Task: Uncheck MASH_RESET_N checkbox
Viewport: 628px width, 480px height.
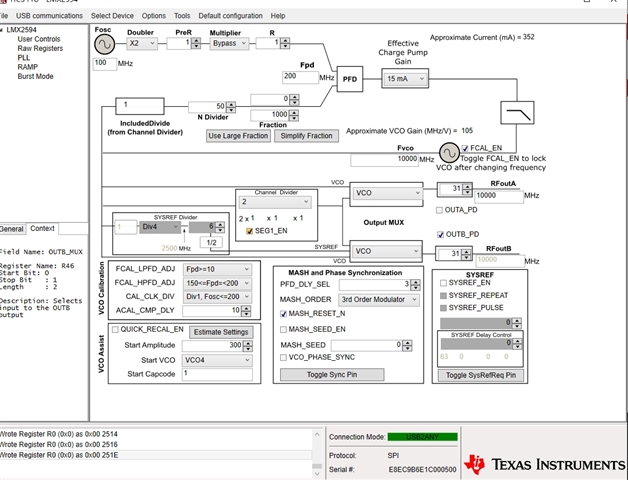Action: (x=284, y=314)
